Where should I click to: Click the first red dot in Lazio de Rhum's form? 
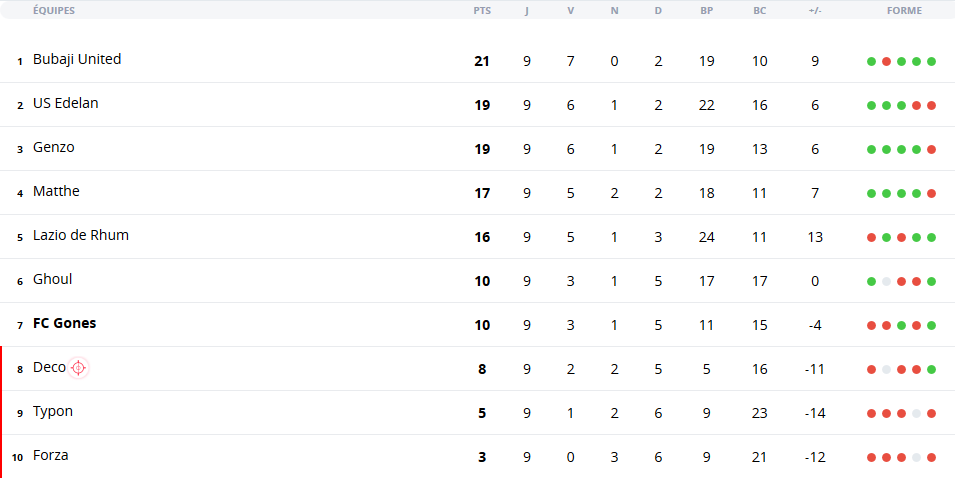pyautogui.click(x=872, y=238)
